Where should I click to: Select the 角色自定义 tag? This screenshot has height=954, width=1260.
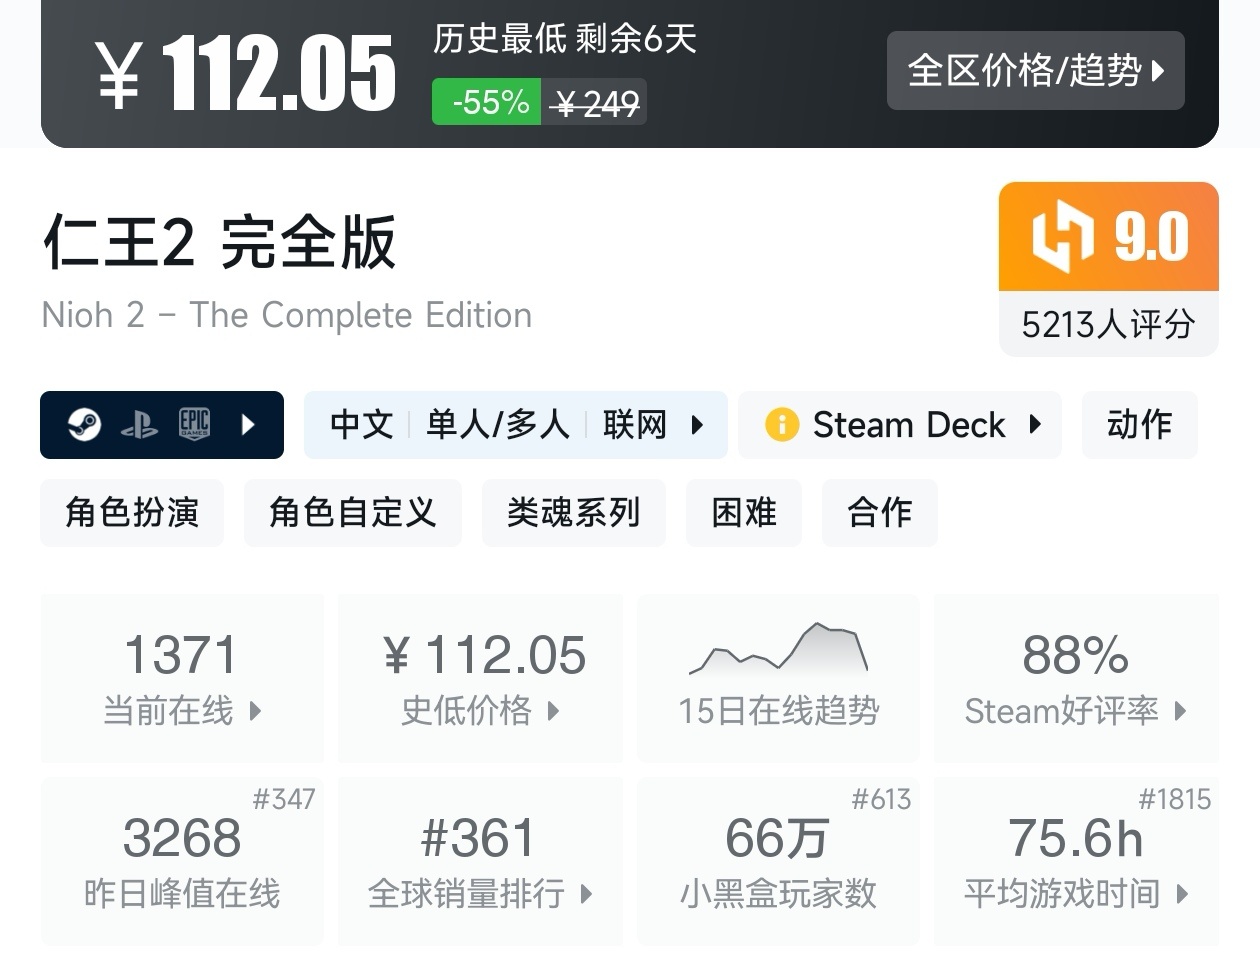(x=353, y=512)
